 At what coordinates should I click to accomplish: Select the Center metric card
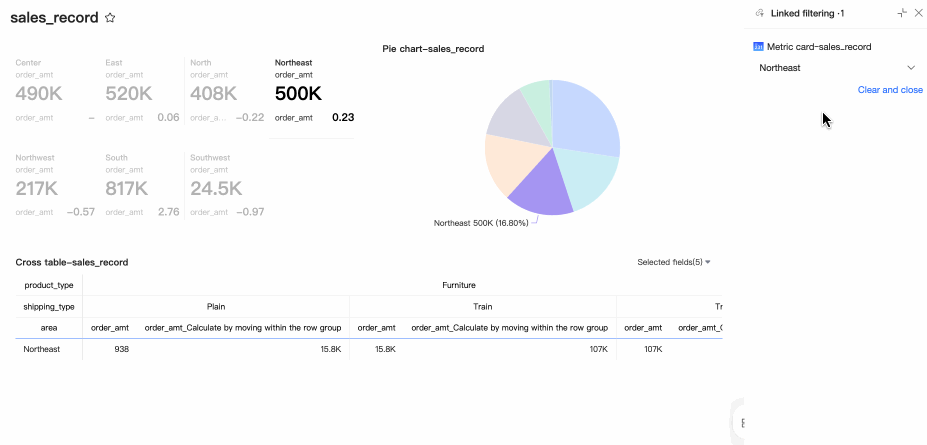click(x=55, y=90)
